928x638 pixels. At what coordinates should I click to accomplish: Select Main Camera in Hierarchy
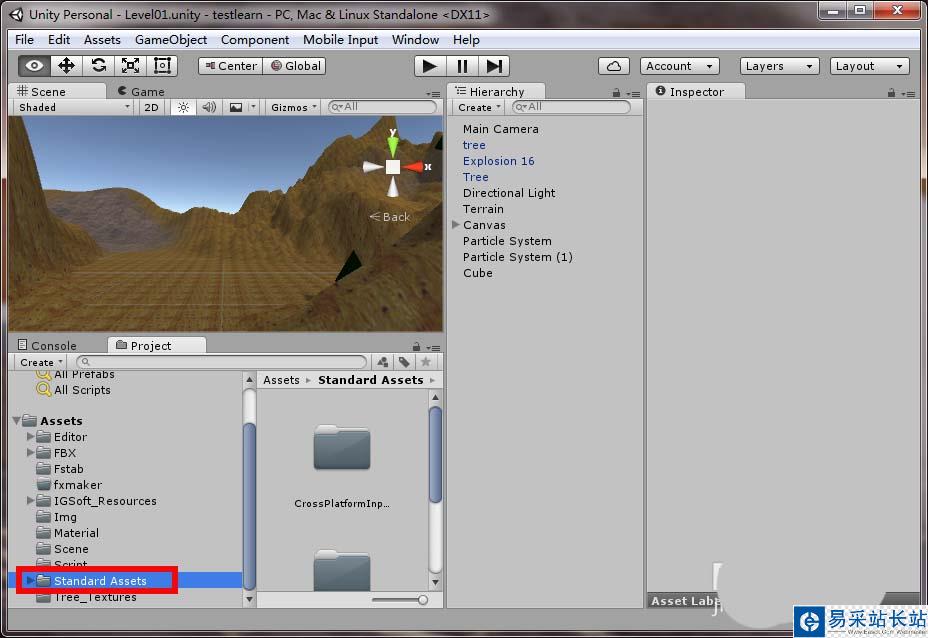pos(501,129)
